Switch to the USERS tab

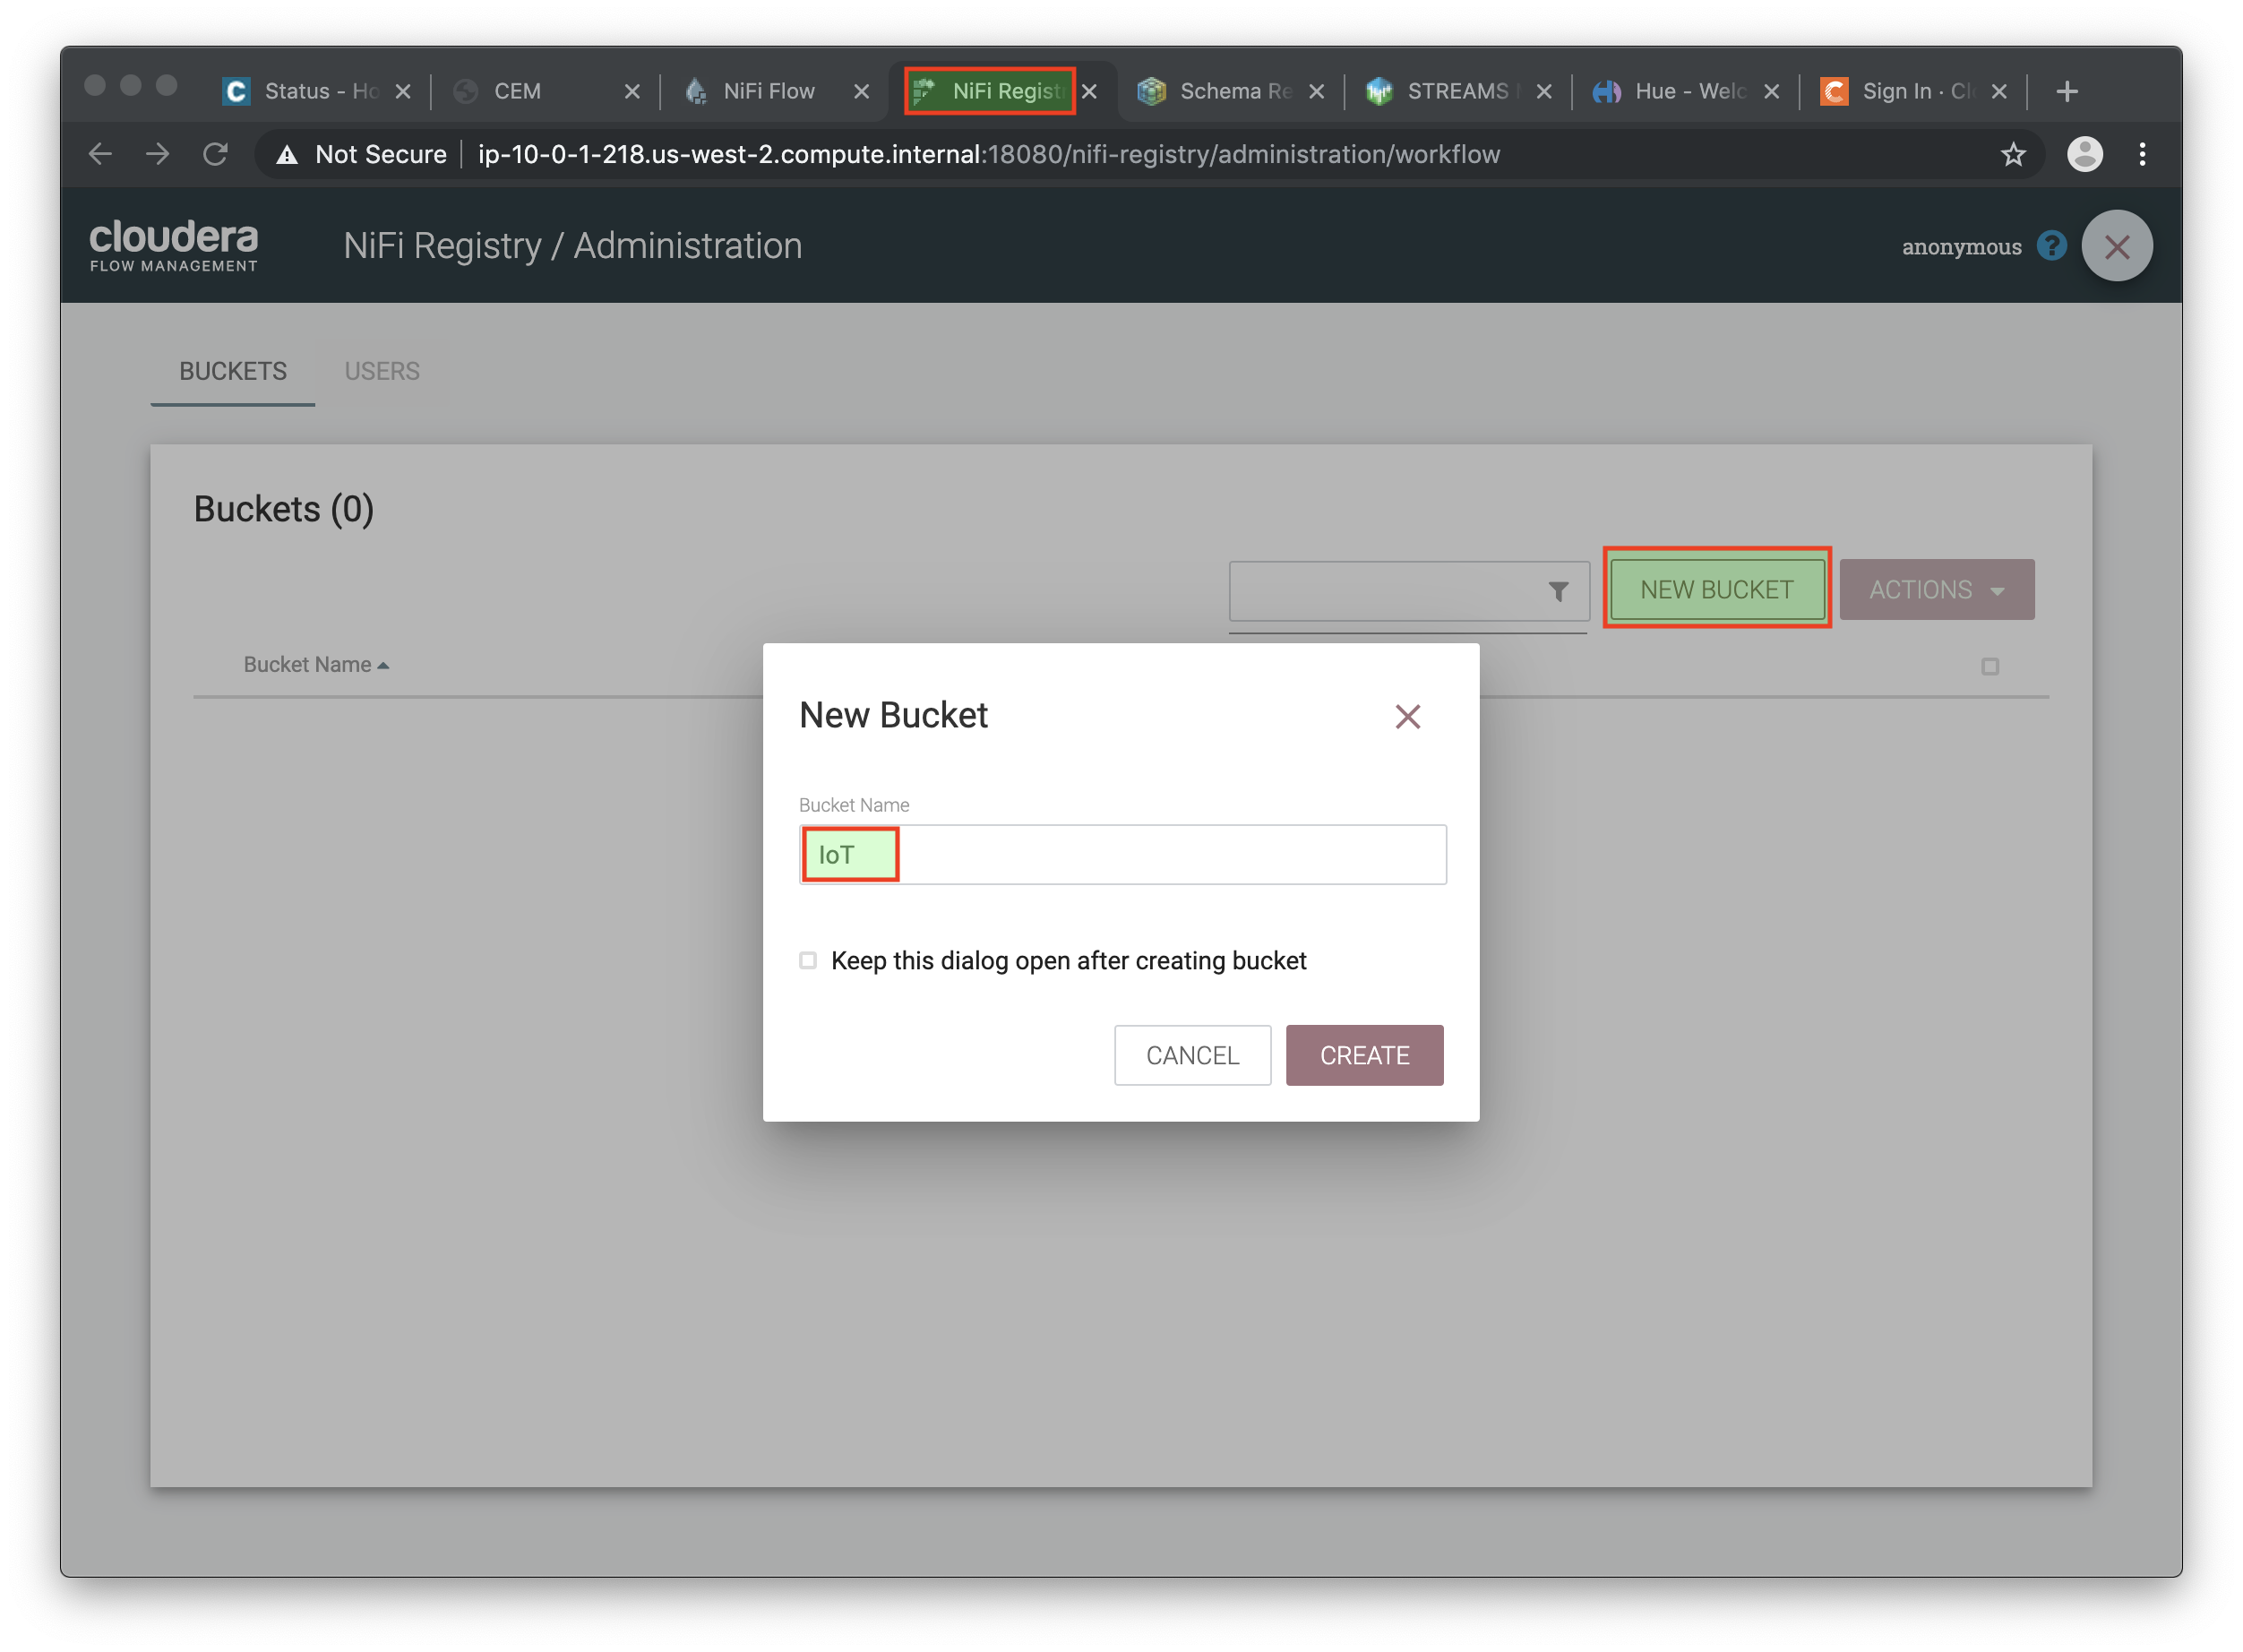382,371
